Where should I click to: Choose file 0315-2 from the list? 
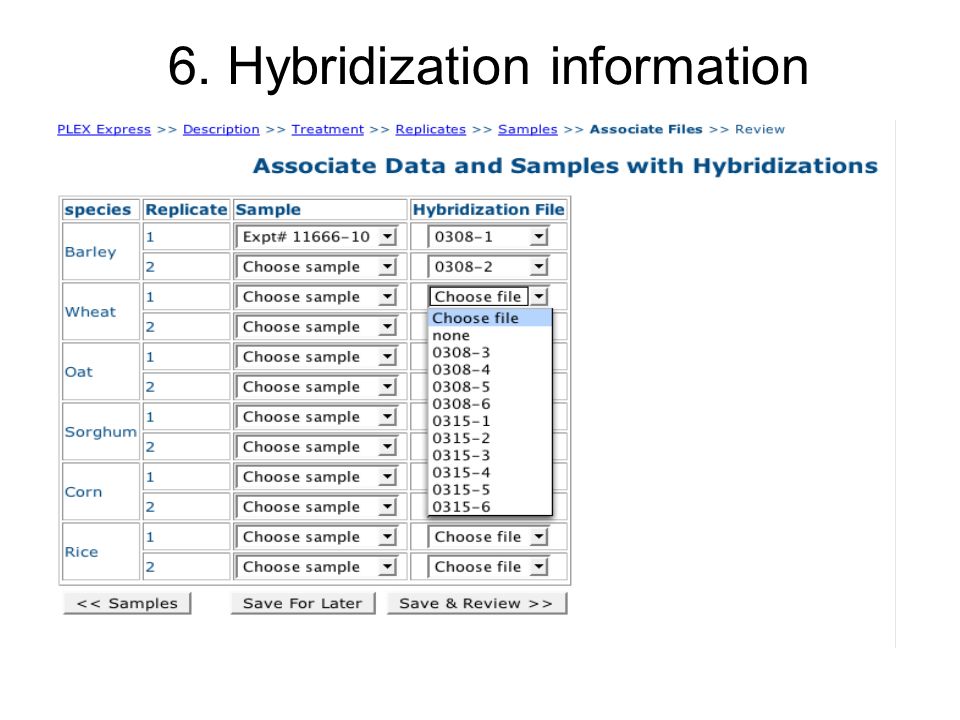click(x=490, y=438)
